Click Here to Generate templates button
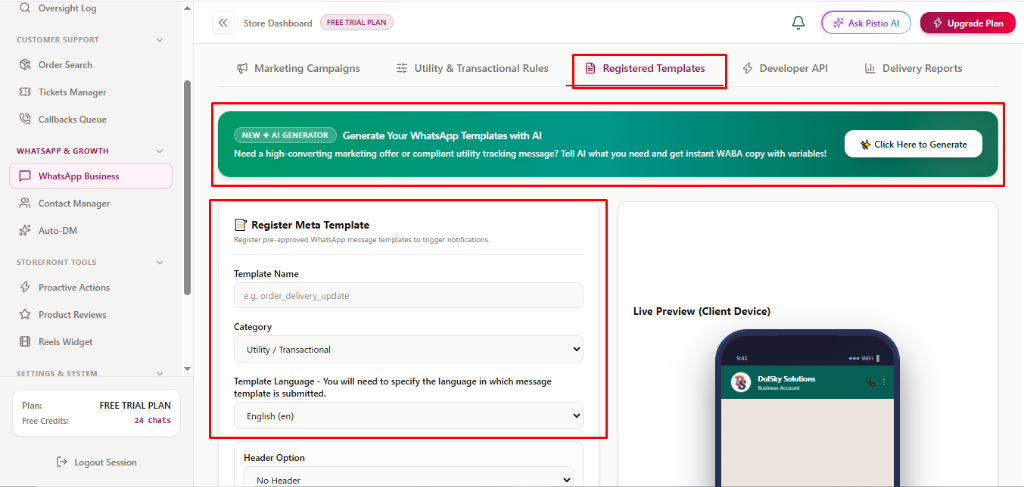Viewport: 1024px width, 487px height. click(913, 144)
